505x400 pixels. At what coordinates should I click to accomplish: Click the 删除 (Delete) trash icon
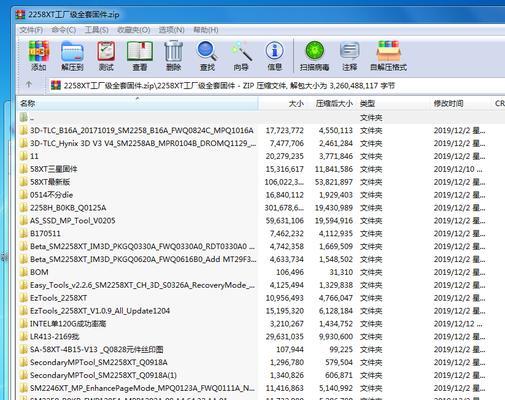[174, 55]
